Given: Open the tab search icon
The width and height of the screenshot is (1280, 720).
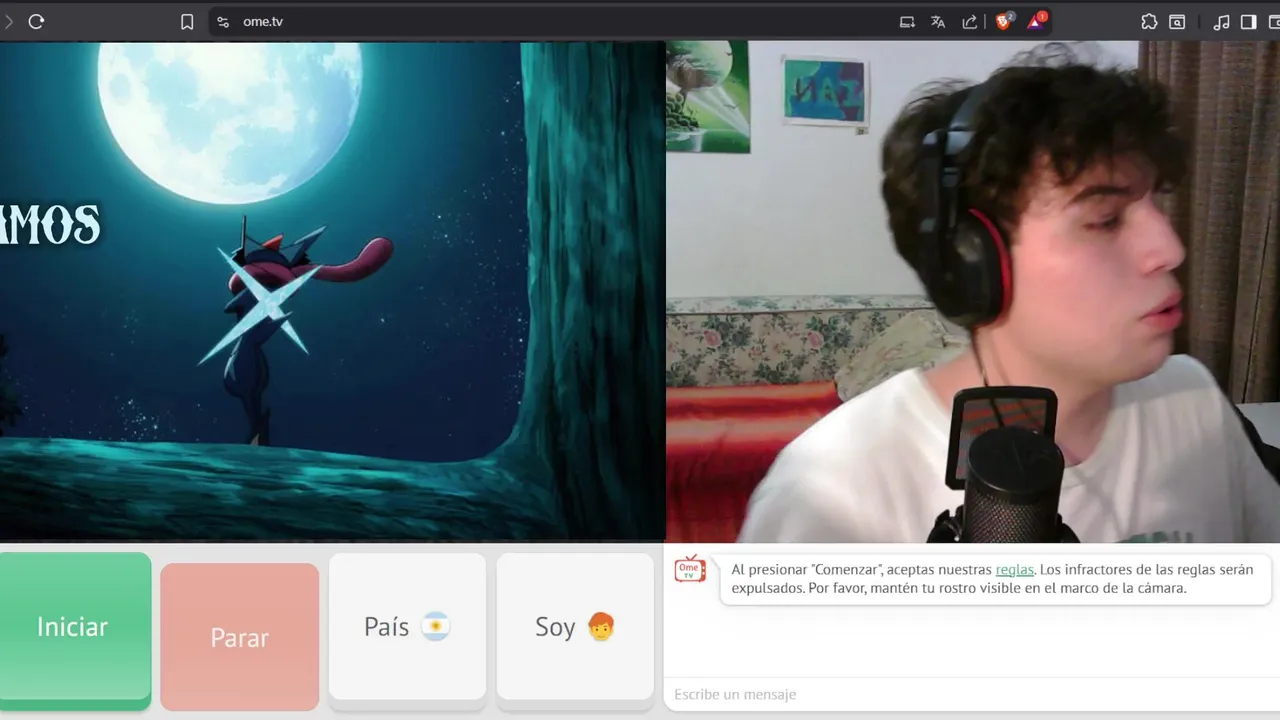Looking at the screenshot, I should 1178,21.
